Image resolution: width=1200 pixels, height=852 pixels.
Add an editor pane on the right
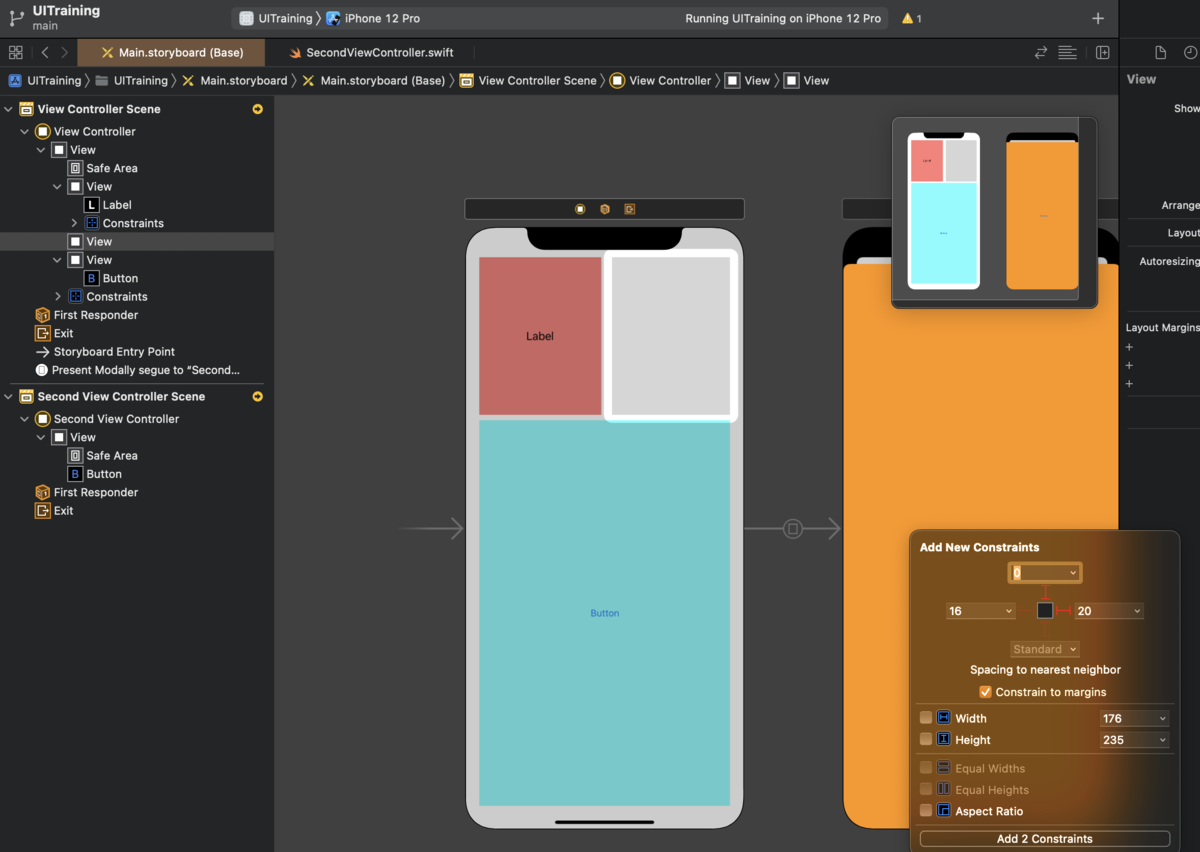[x=1103, y=52]
